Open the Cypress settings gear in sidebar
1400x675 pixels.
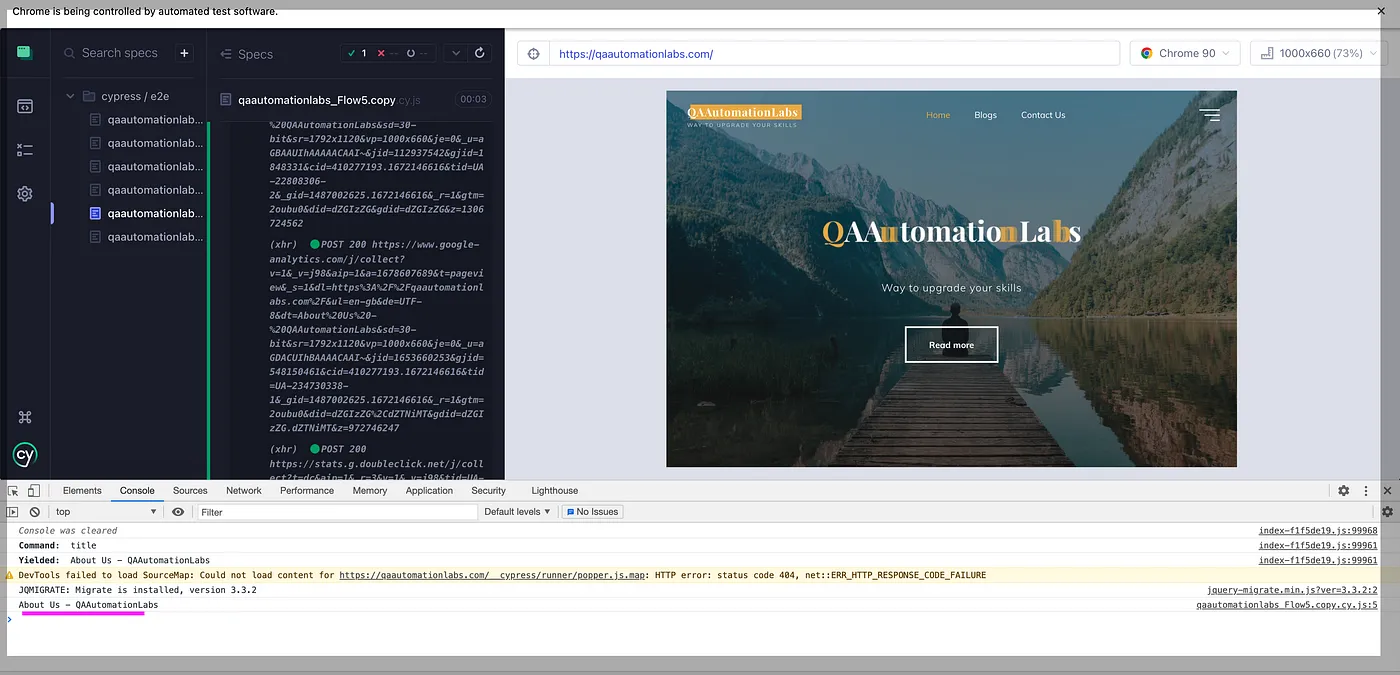coord(25,194)
